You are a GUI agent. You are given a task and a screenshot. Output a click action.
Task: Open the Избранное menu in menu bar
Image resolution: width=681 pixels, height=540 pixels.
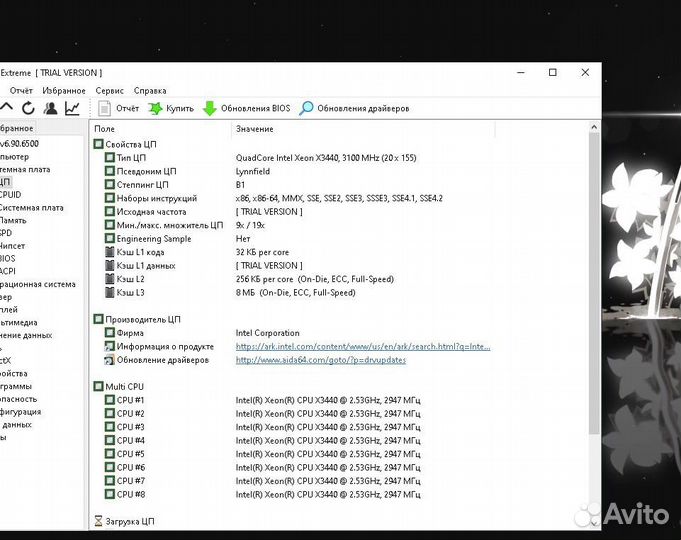(x=64, y=90)
